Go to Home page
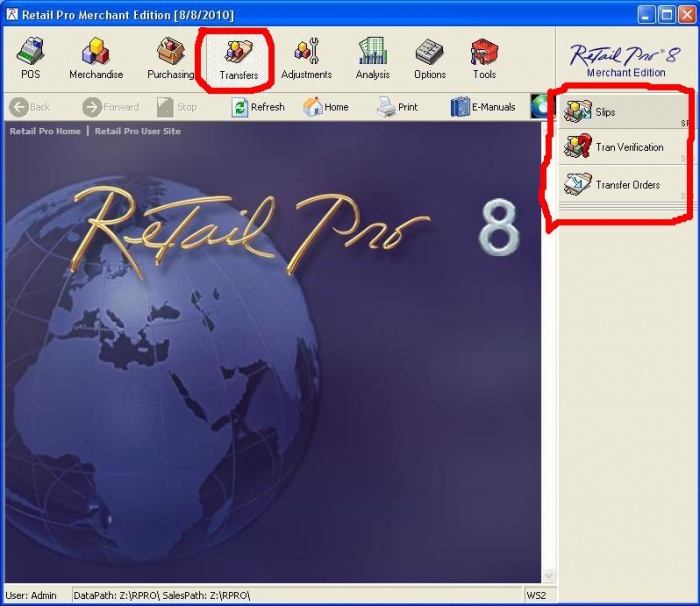 pos(326,107)
